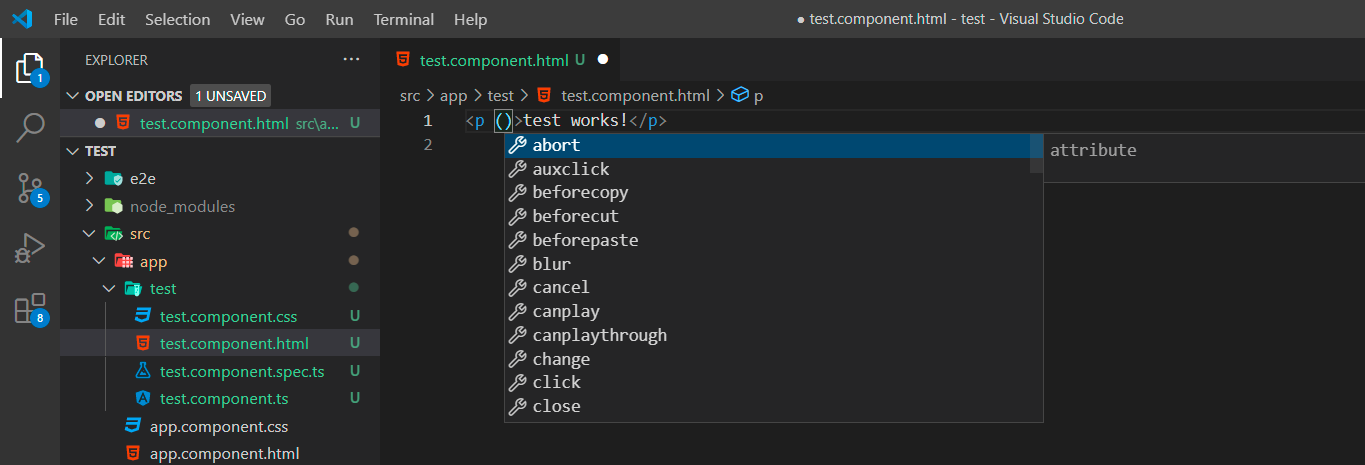Open the Extensions view icon
This screenshot has height=465, width=1365.
tap(30, 308)
